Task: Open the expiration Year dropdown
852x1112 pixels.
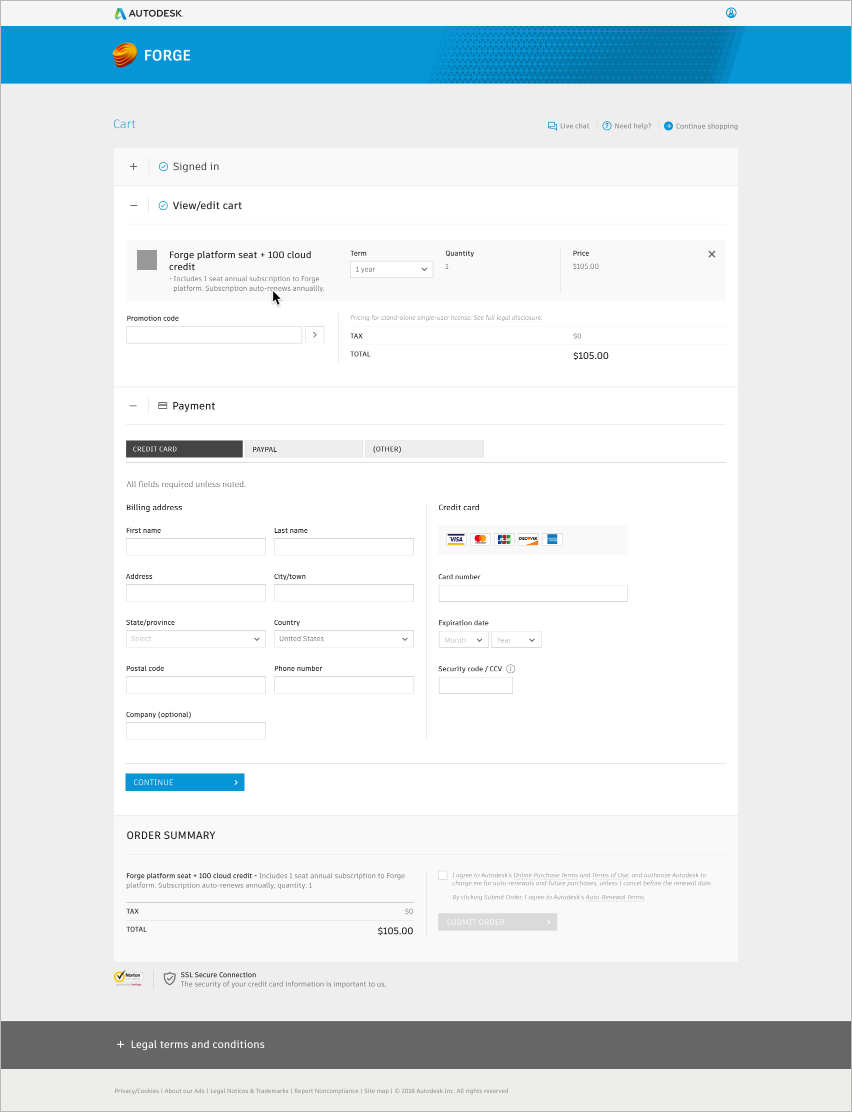Action: click(x=516, y=640)
